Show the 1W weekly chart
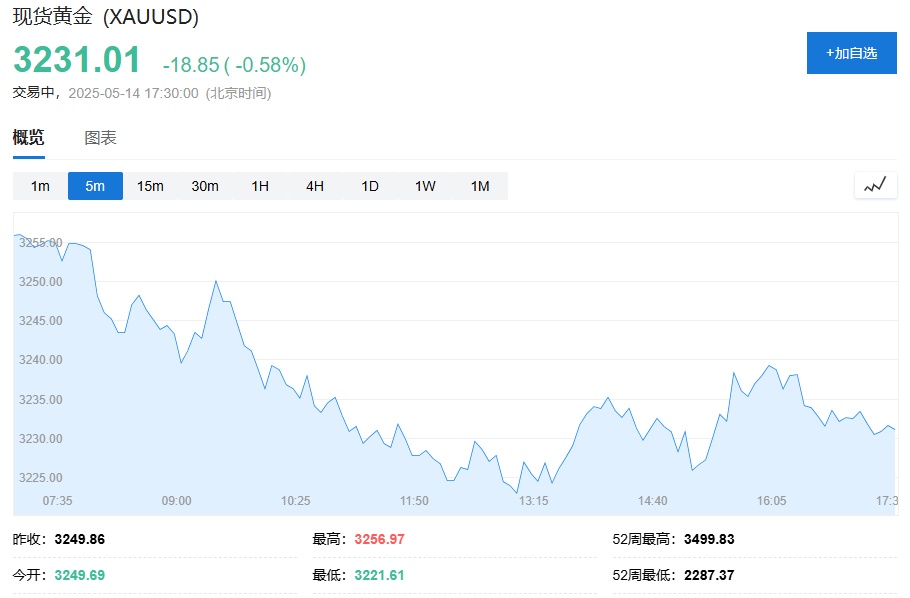The width and height of the screenshot is (910, 598). pos(425,186)
